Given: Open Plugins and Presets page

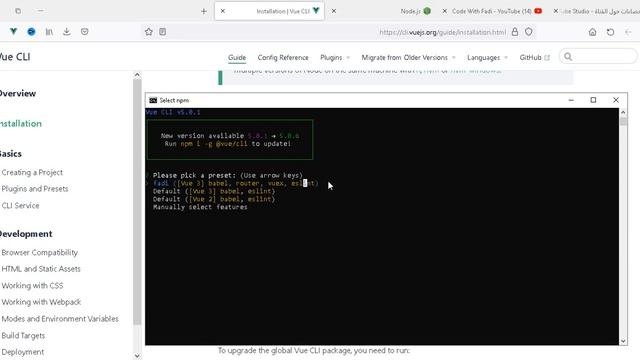Looking at the screenshot, I should (x=35, y=189).
